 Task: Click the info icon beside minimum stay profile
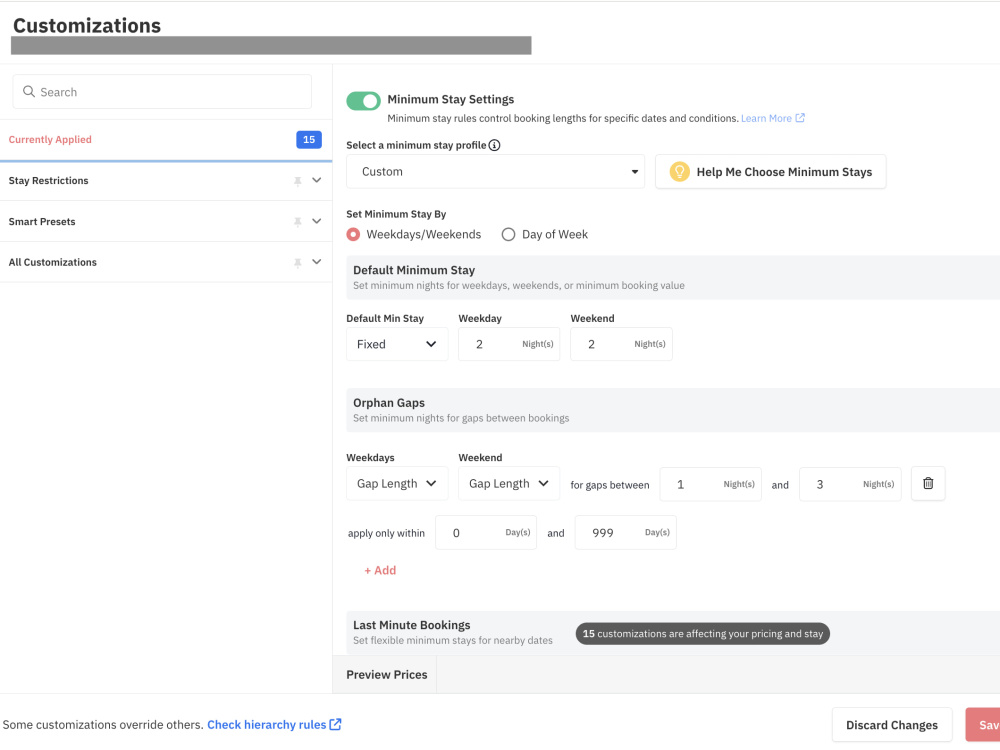[494, 145]
